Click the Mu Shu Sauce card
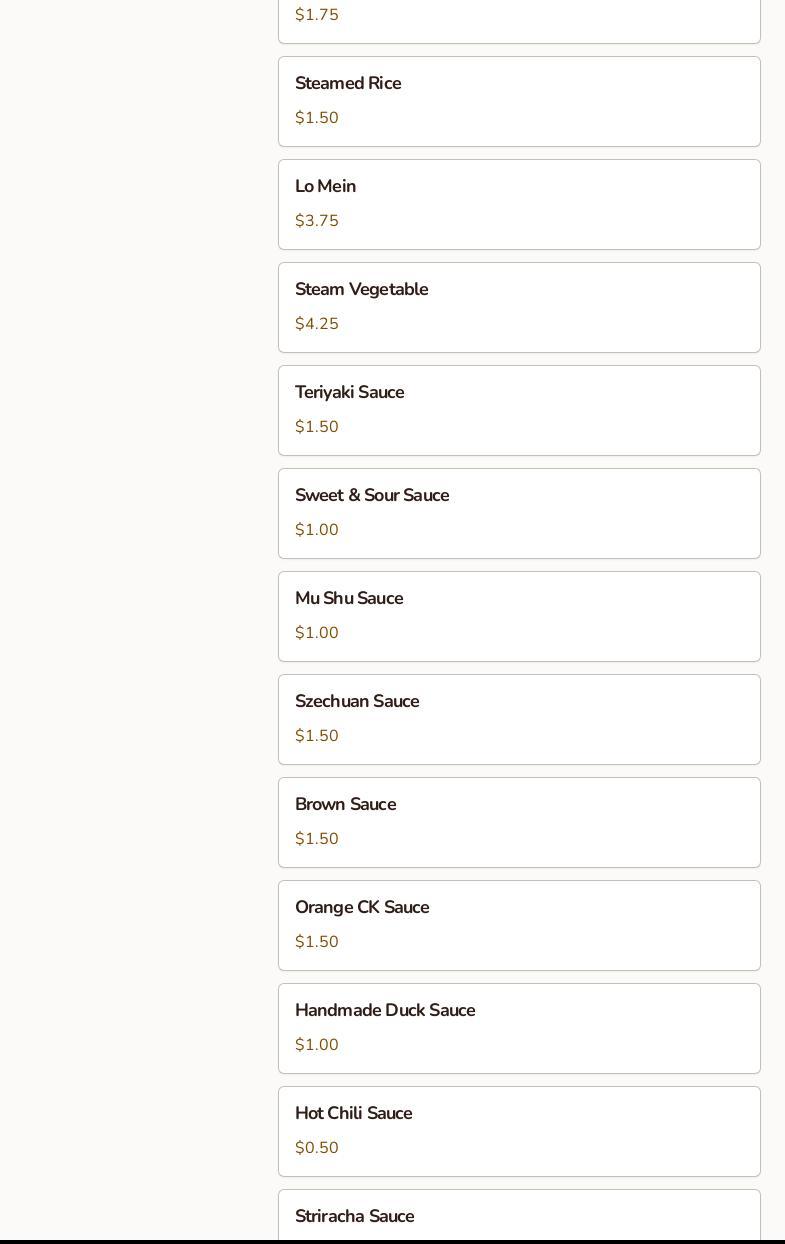 pyautogui.click(x=519, y=616)
